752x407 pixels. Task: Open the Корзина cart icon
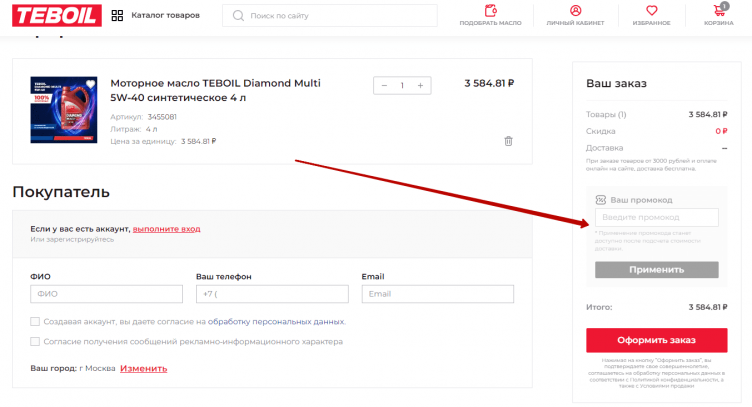pyautogui.click(x=718, y=14)
